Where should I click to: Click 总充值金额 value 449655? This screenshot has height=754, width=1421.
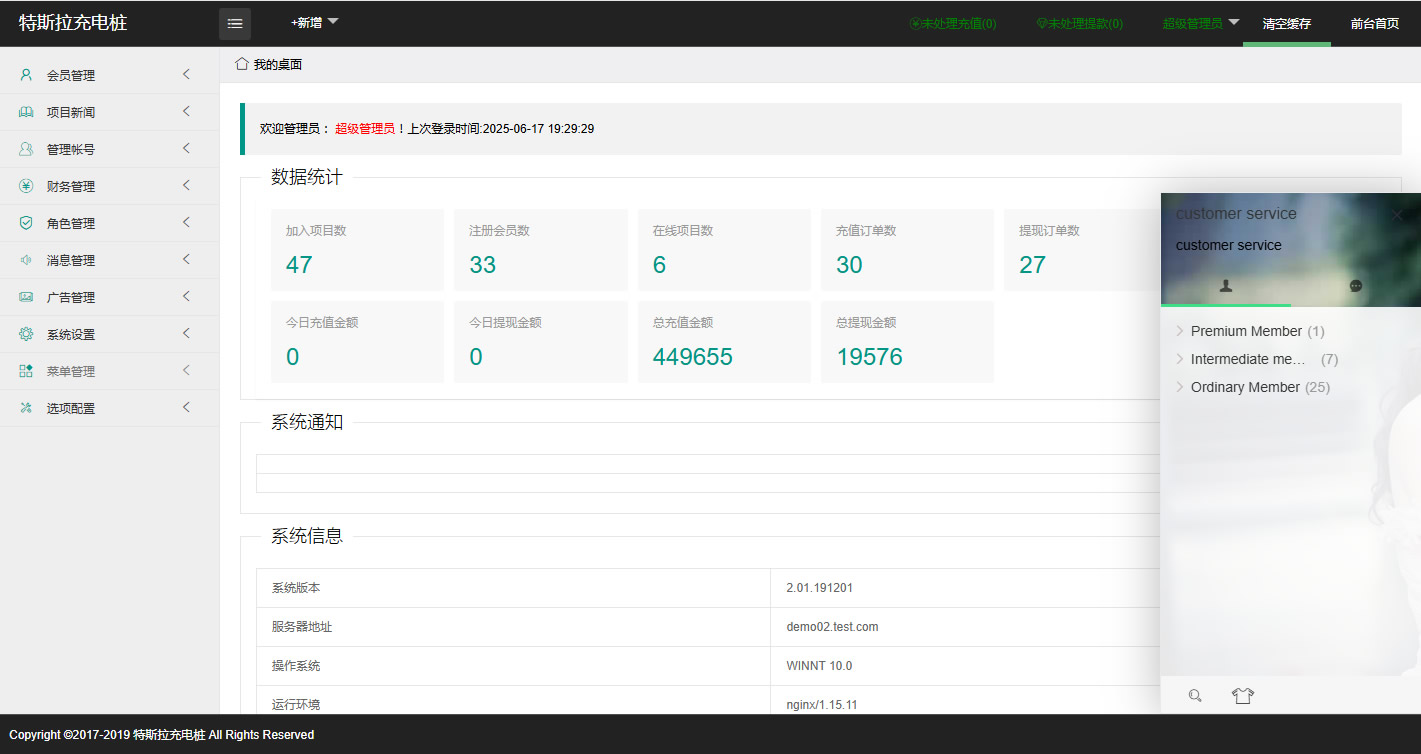(x=693, y=357)
